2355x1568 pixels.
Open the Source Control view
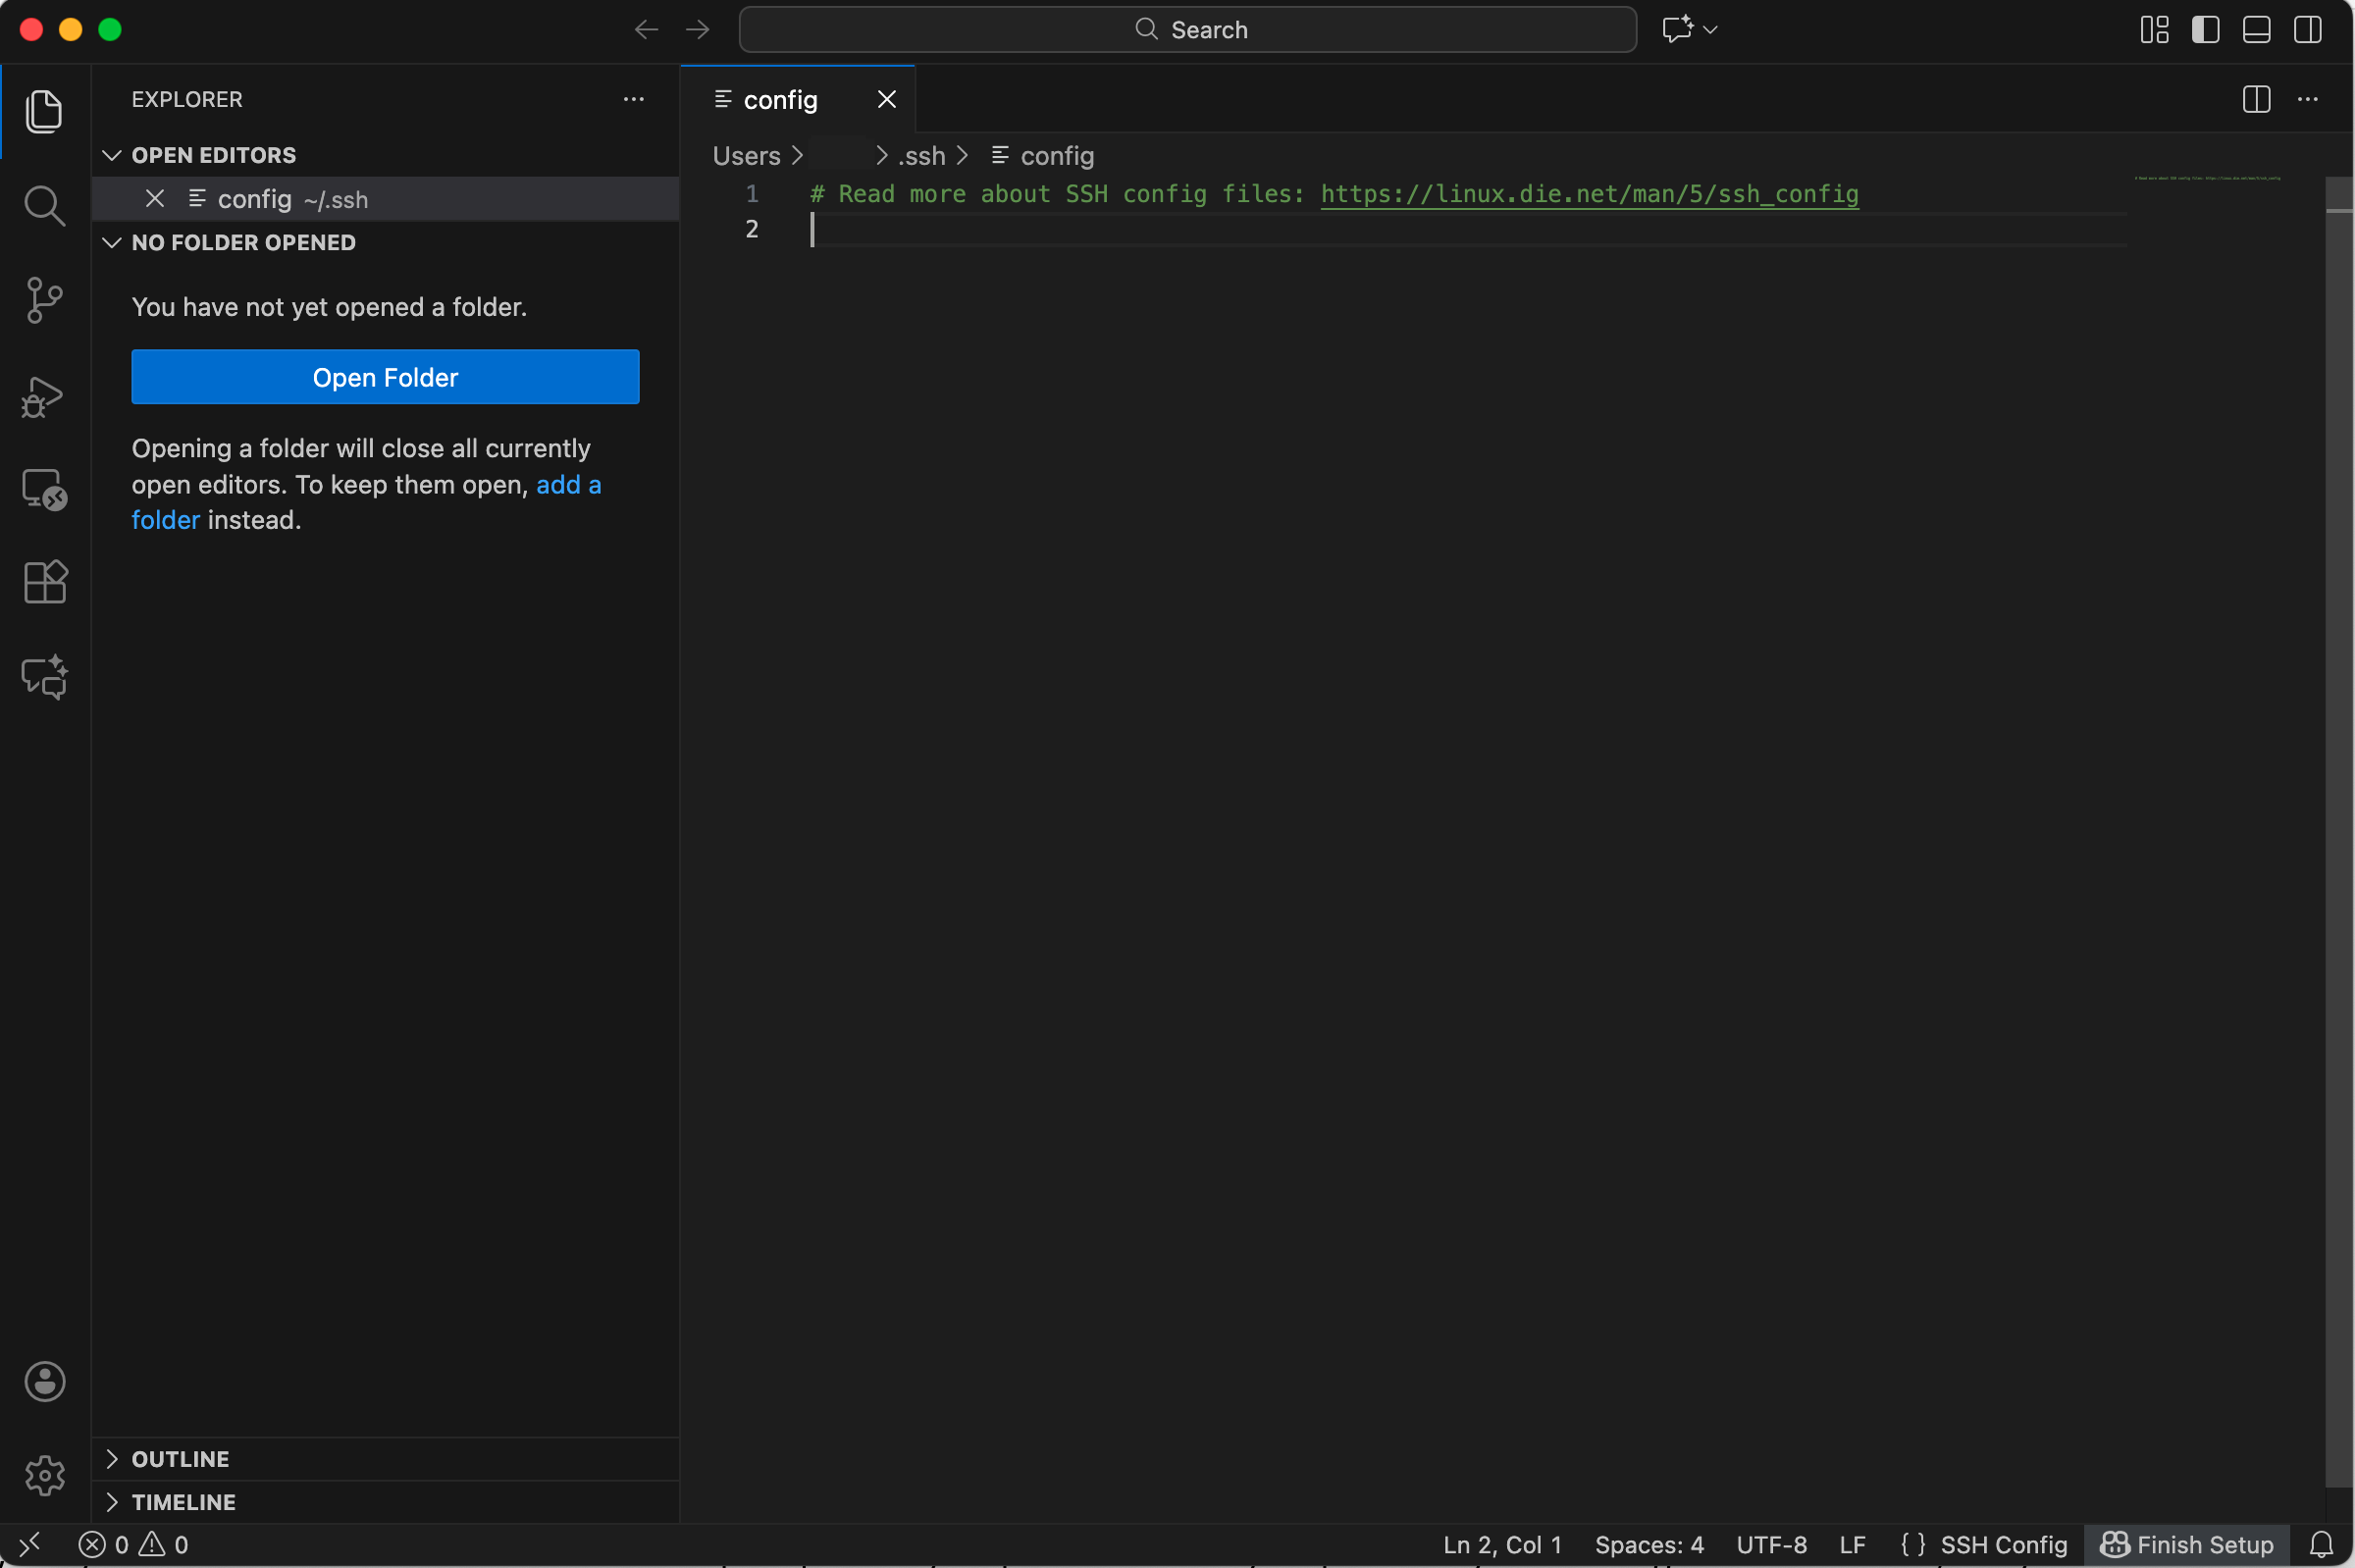tap(44, 300)
